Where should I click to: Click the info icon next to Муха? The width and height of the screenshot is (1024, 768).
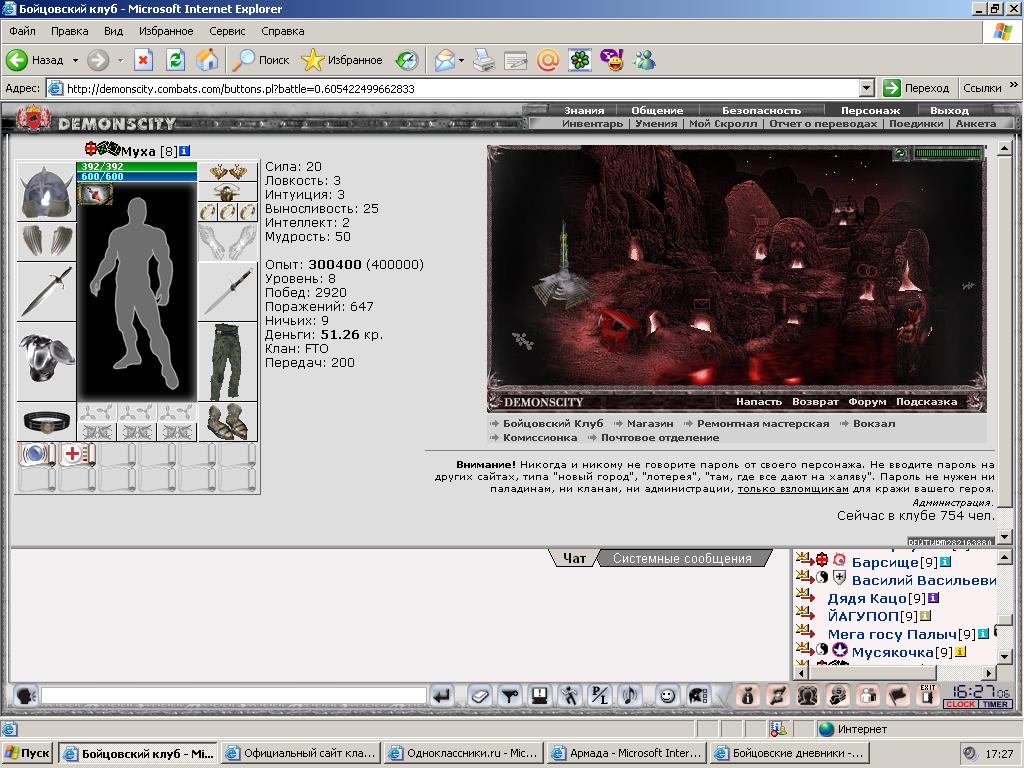point(184,151)
